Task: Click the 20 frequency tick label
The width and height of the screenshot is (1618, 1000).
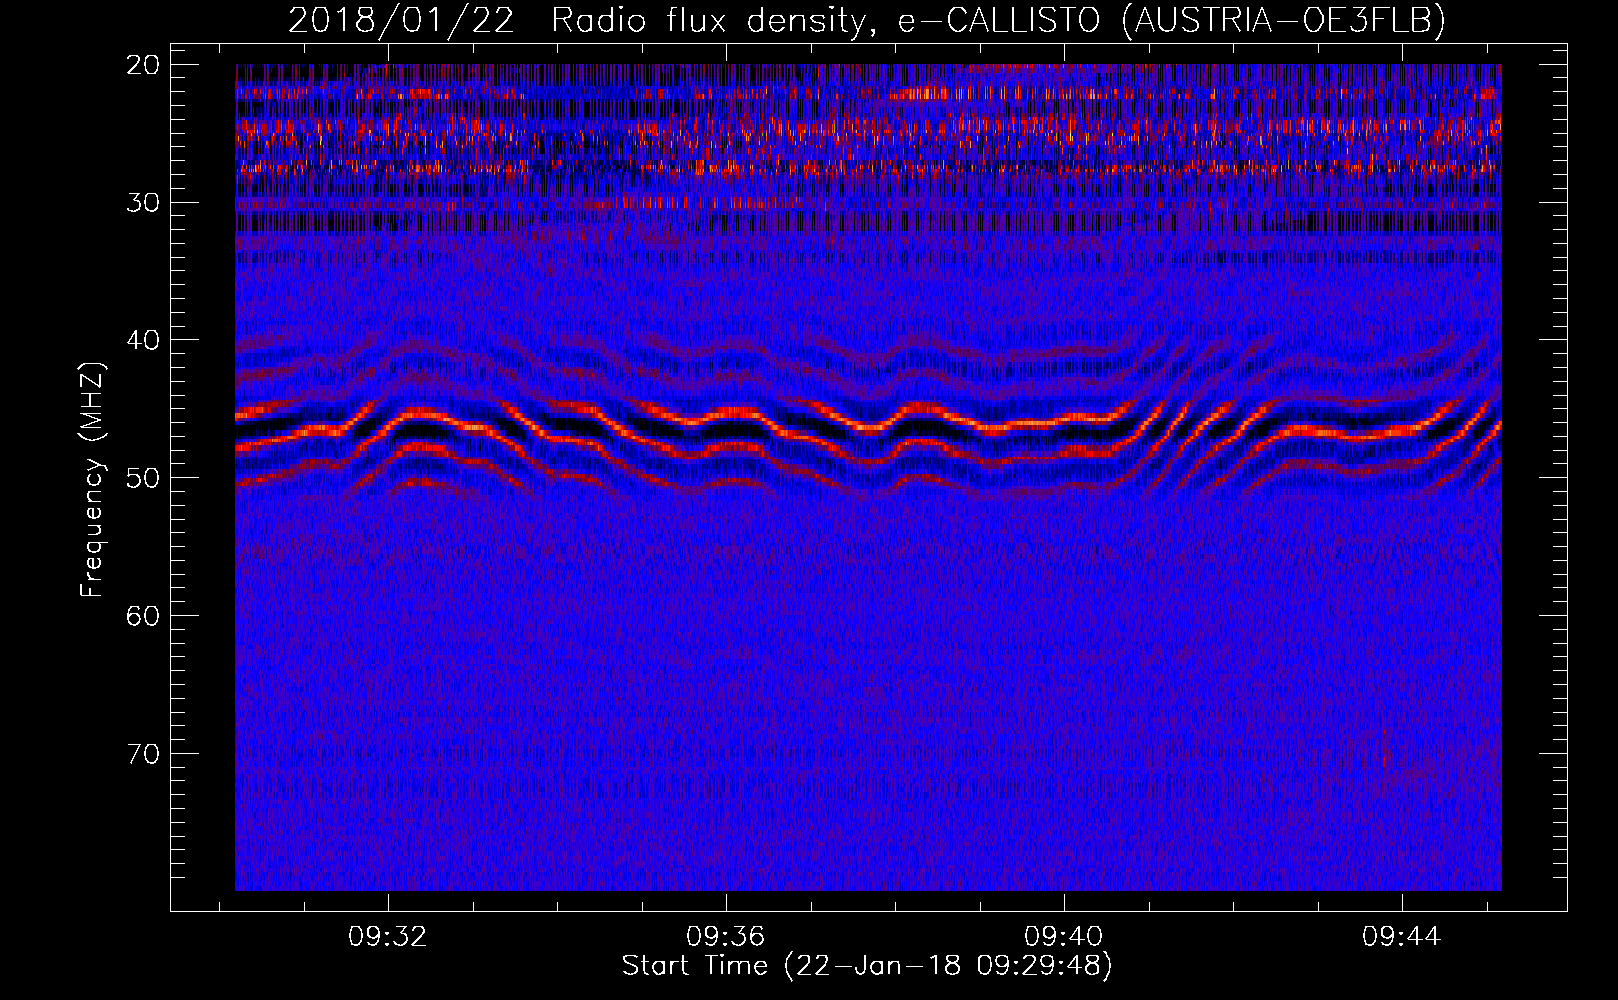Action: pos(144,65)
